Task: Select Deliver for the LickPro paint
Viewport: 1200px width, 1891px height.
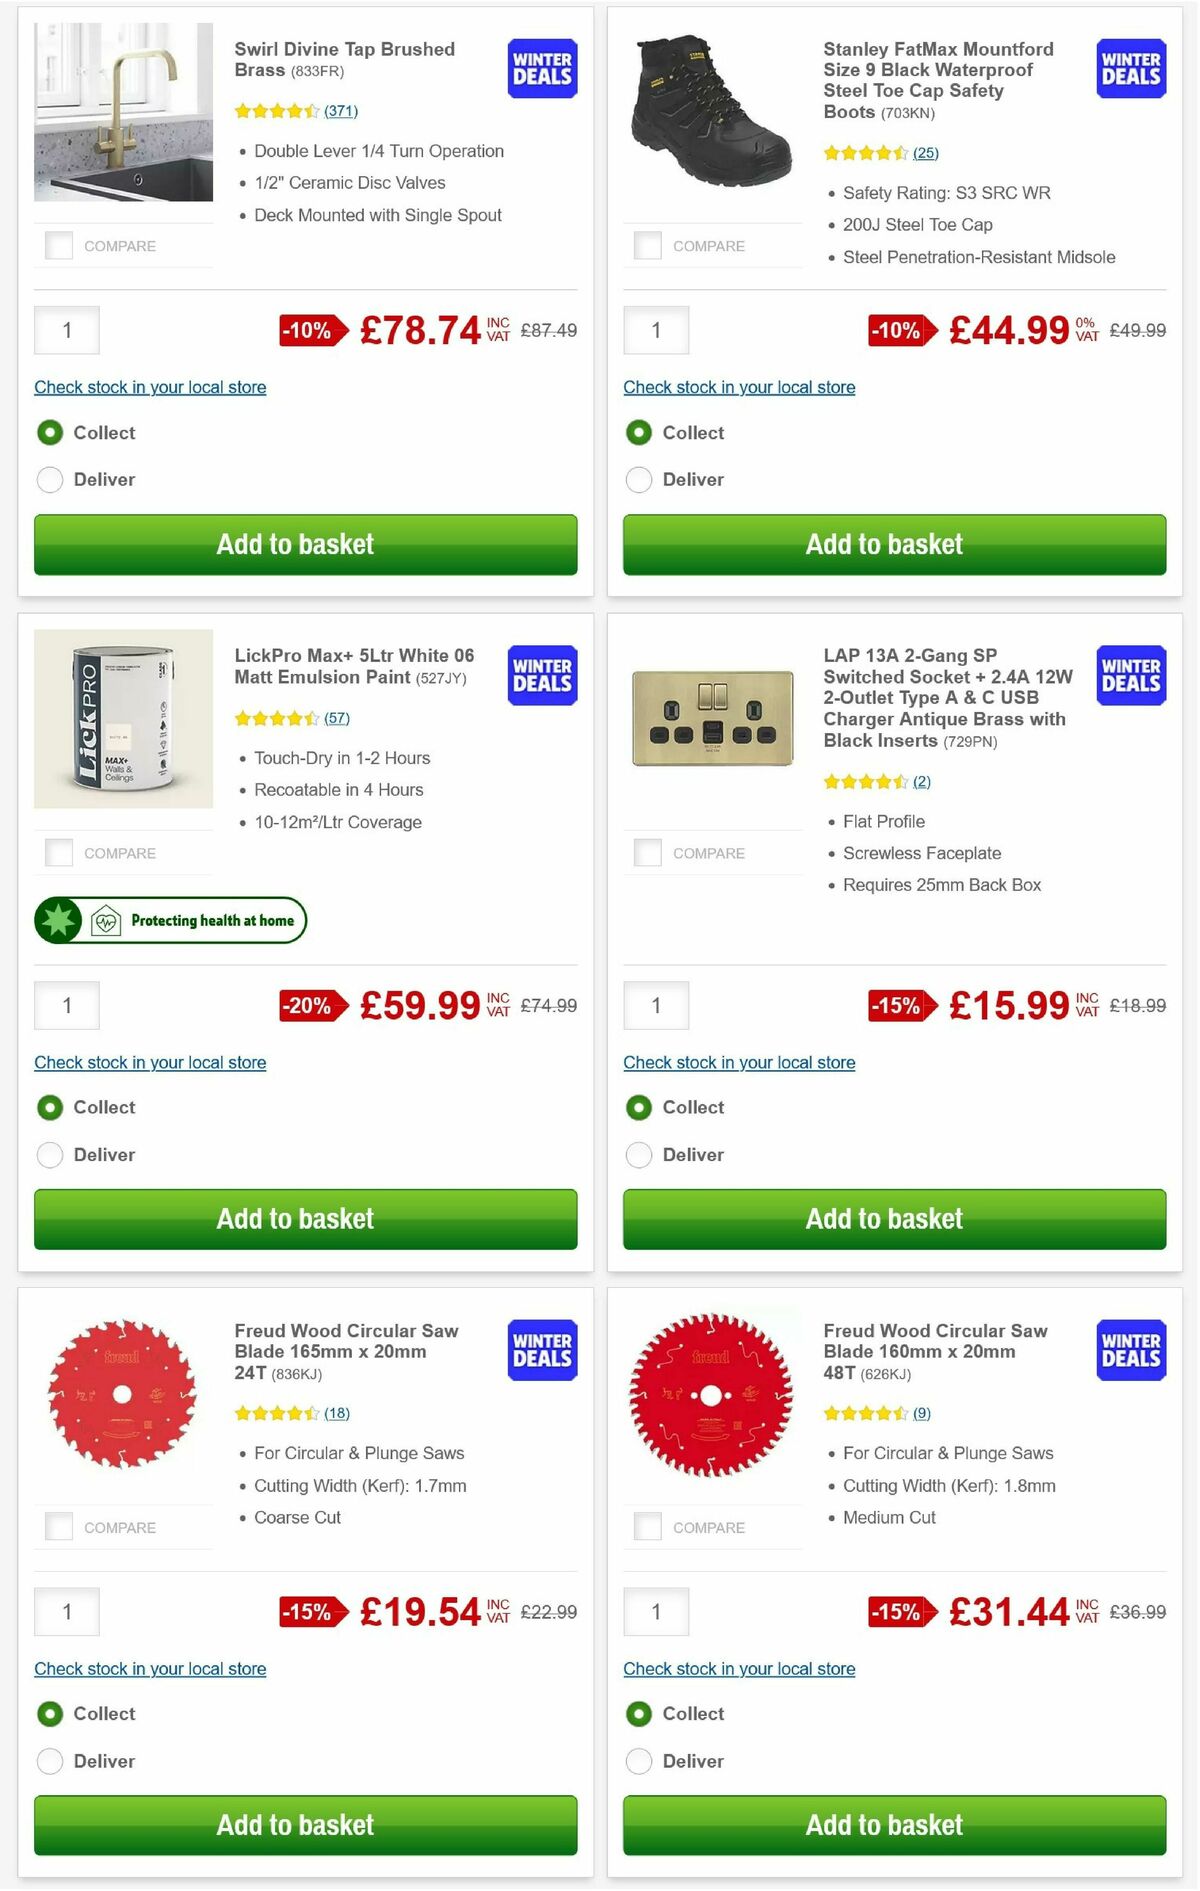Action: pos(50,1154)
